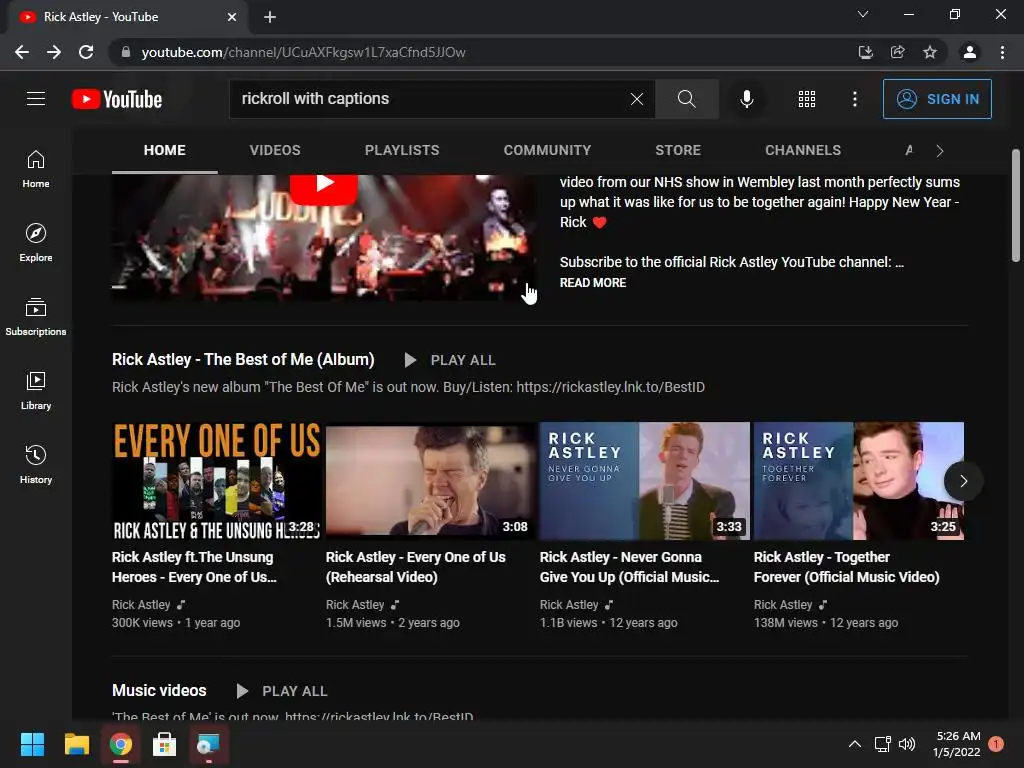Show hidden system tray icons
This screenshot has height=768, width=1024.
854,744
